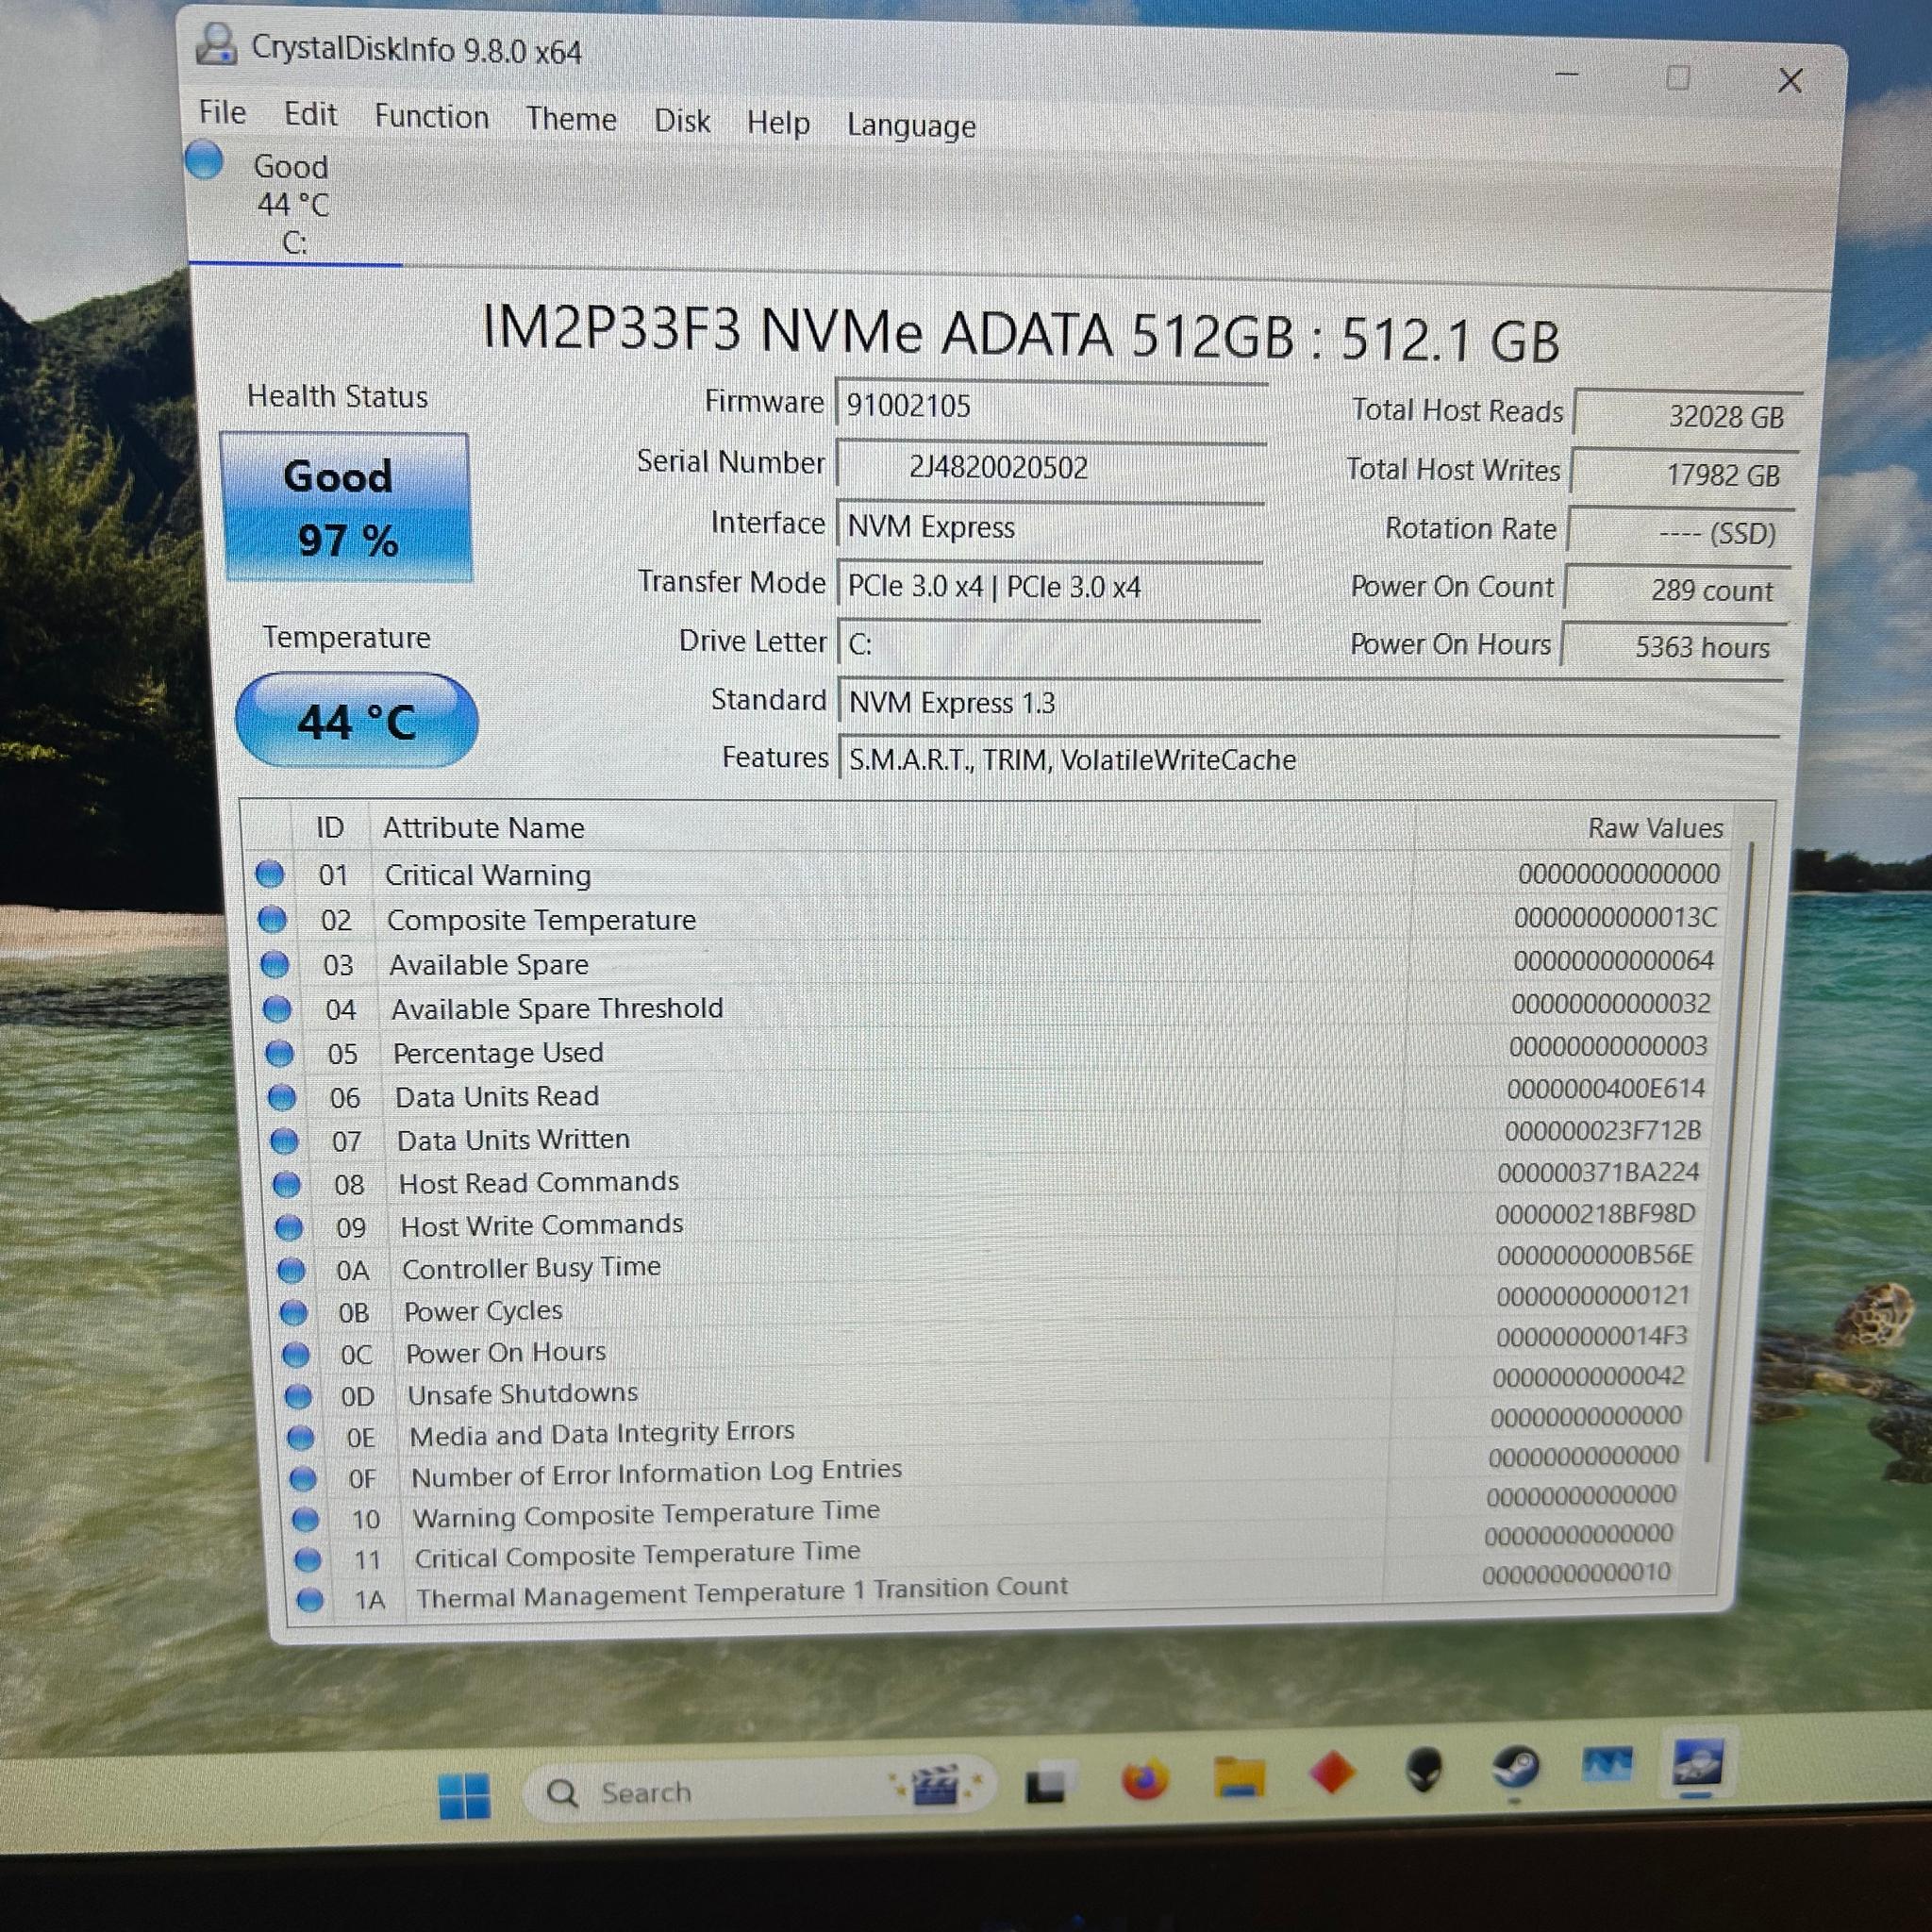Select the status icon beside Available Spare row 03
Image resolution: width=1932 pixels, height=1932 pixels.
274,964
